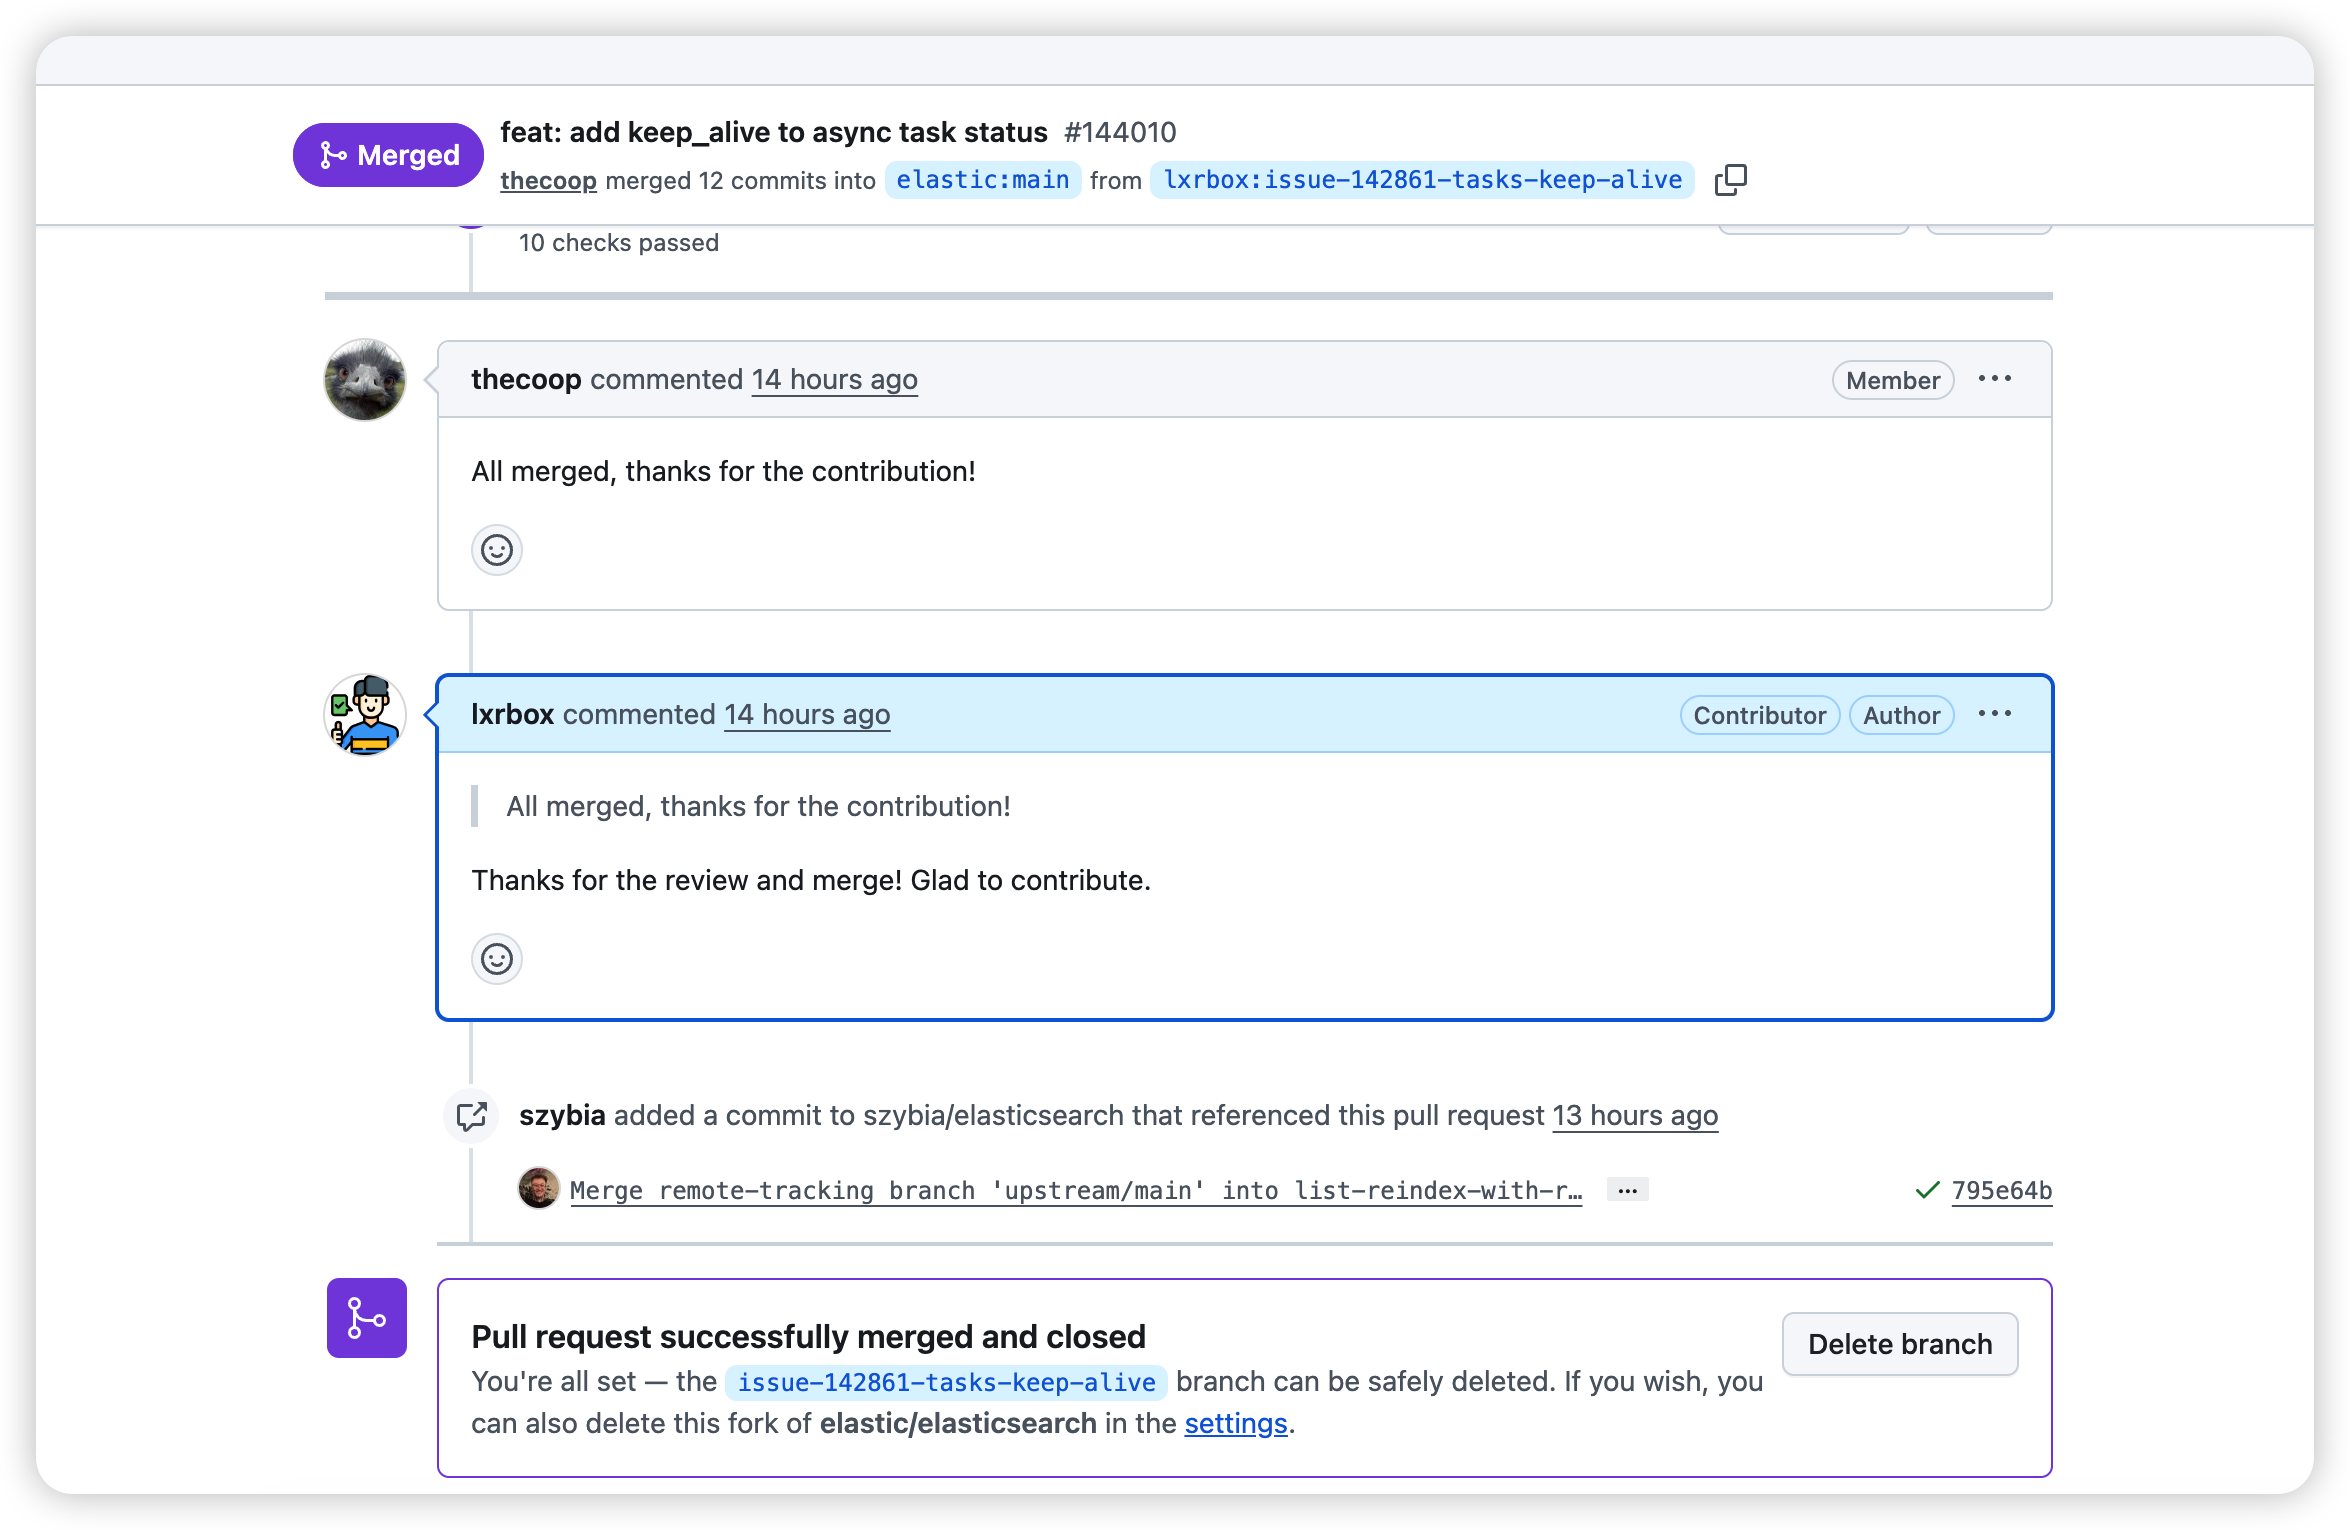Screen dimensions: 2350x1530
Task: Open the Merge remote-tracking branch commit link
Action: click(x=1075, y=1190)
